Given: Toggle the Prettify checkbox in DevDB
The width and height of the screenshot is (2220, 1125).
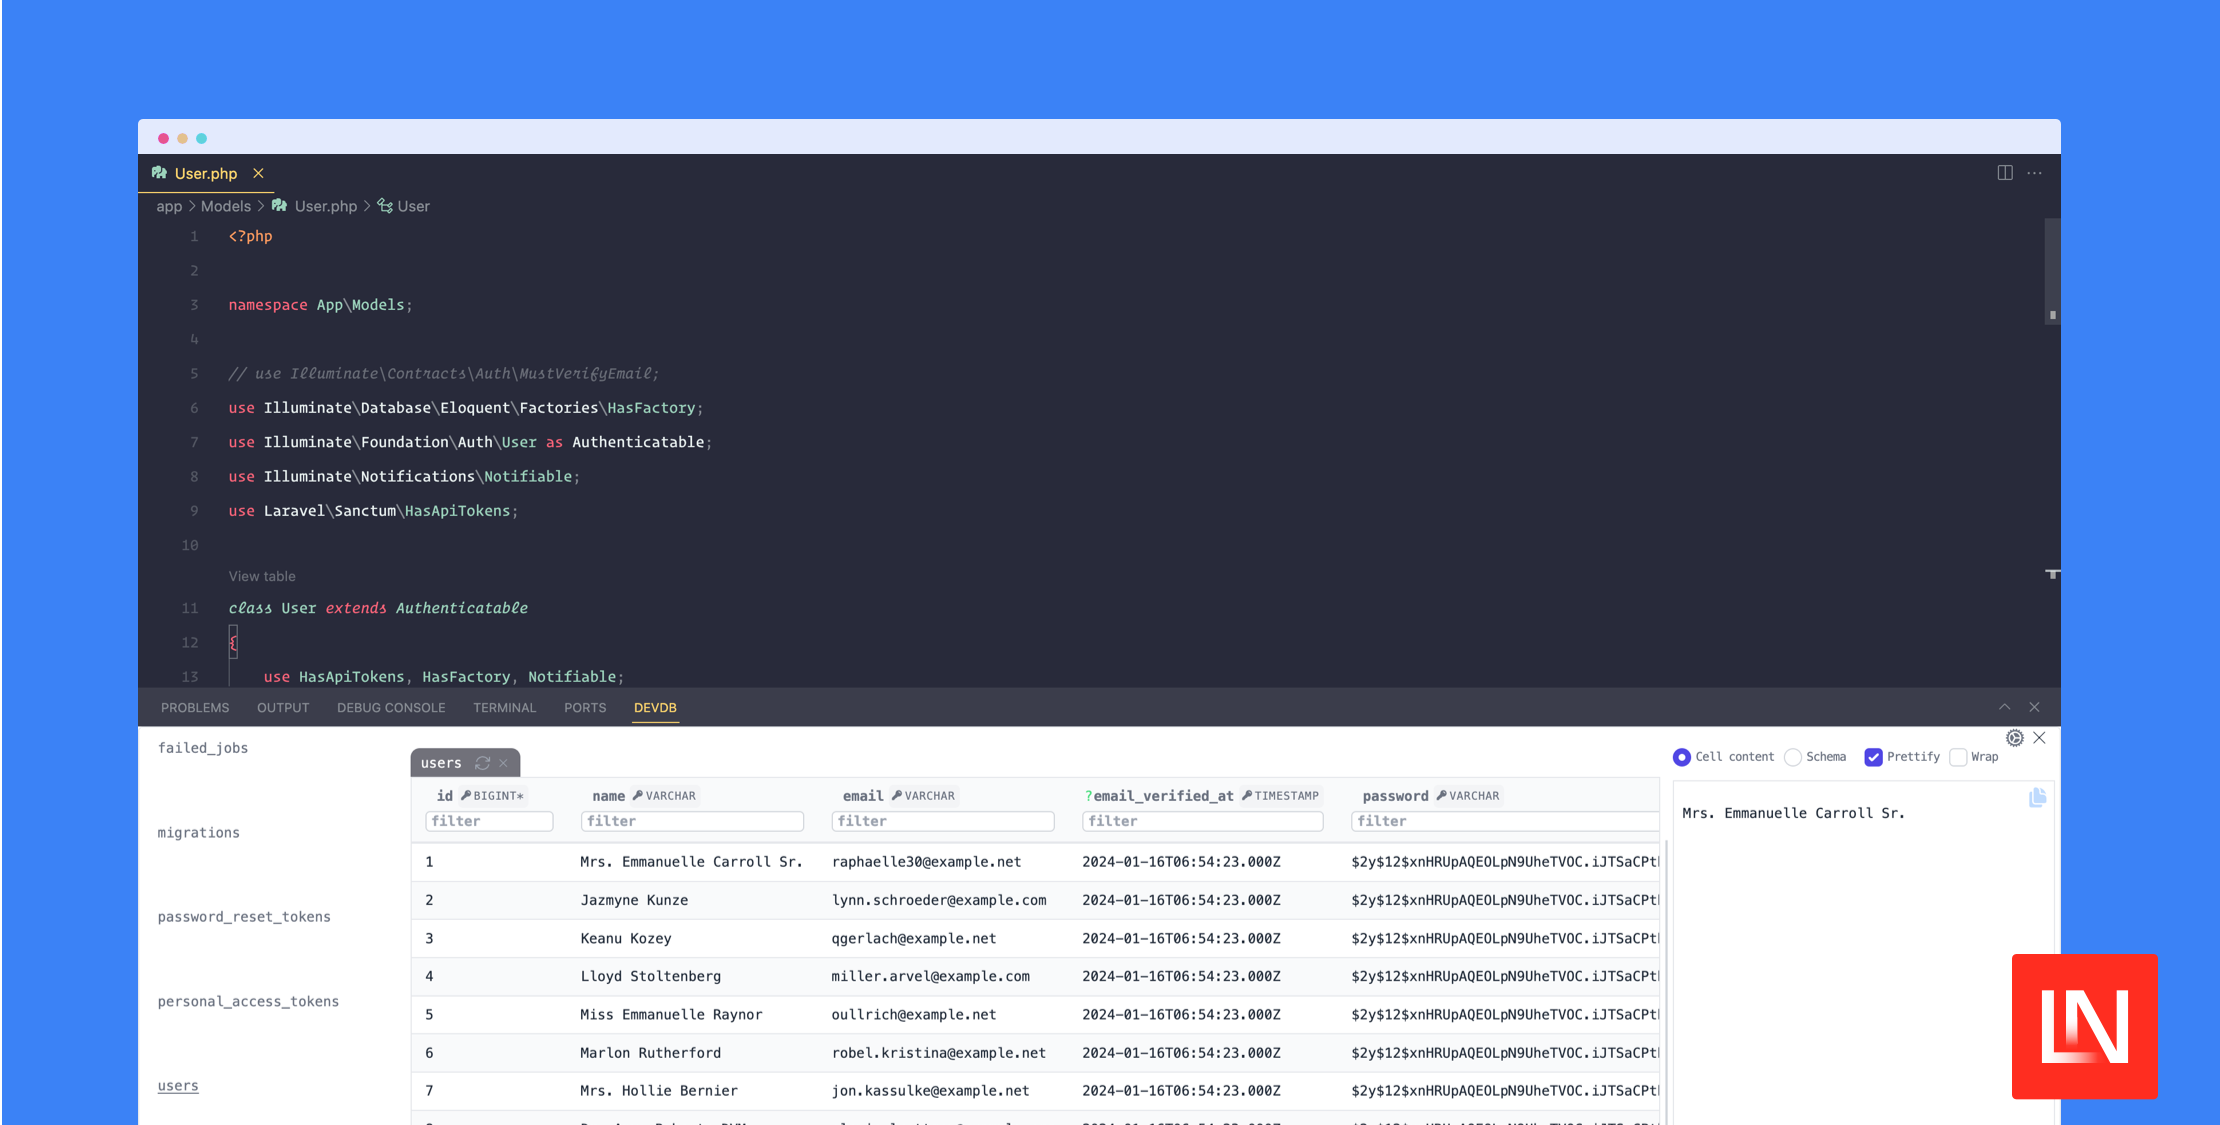Looking at the screenshot, I should click(1873, 756).
